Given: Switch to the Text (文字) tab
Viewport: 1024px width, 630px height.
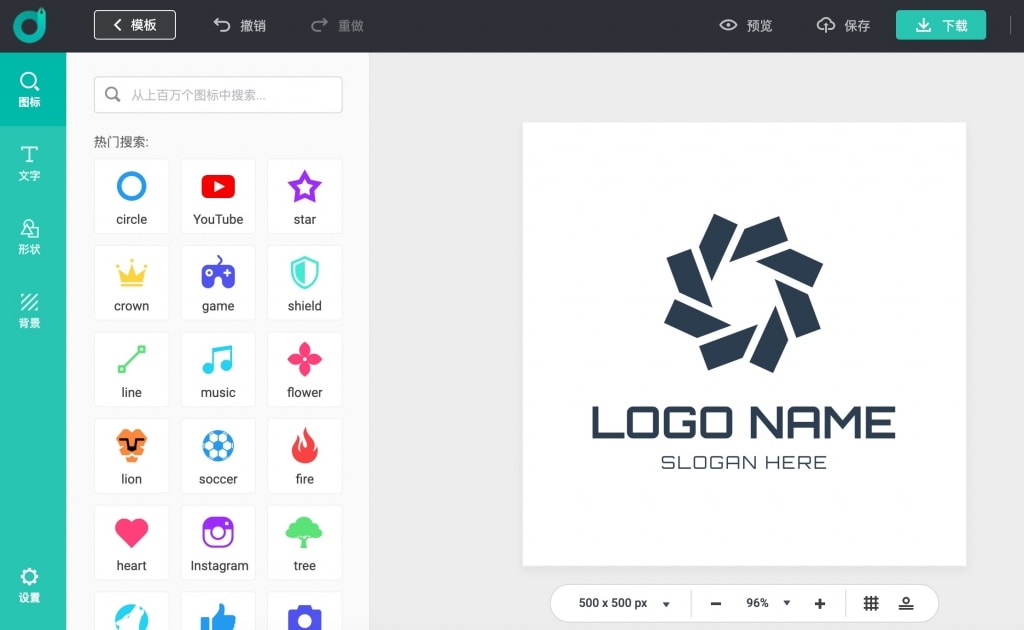Looking at the screenshot, I should click(30, 163).
